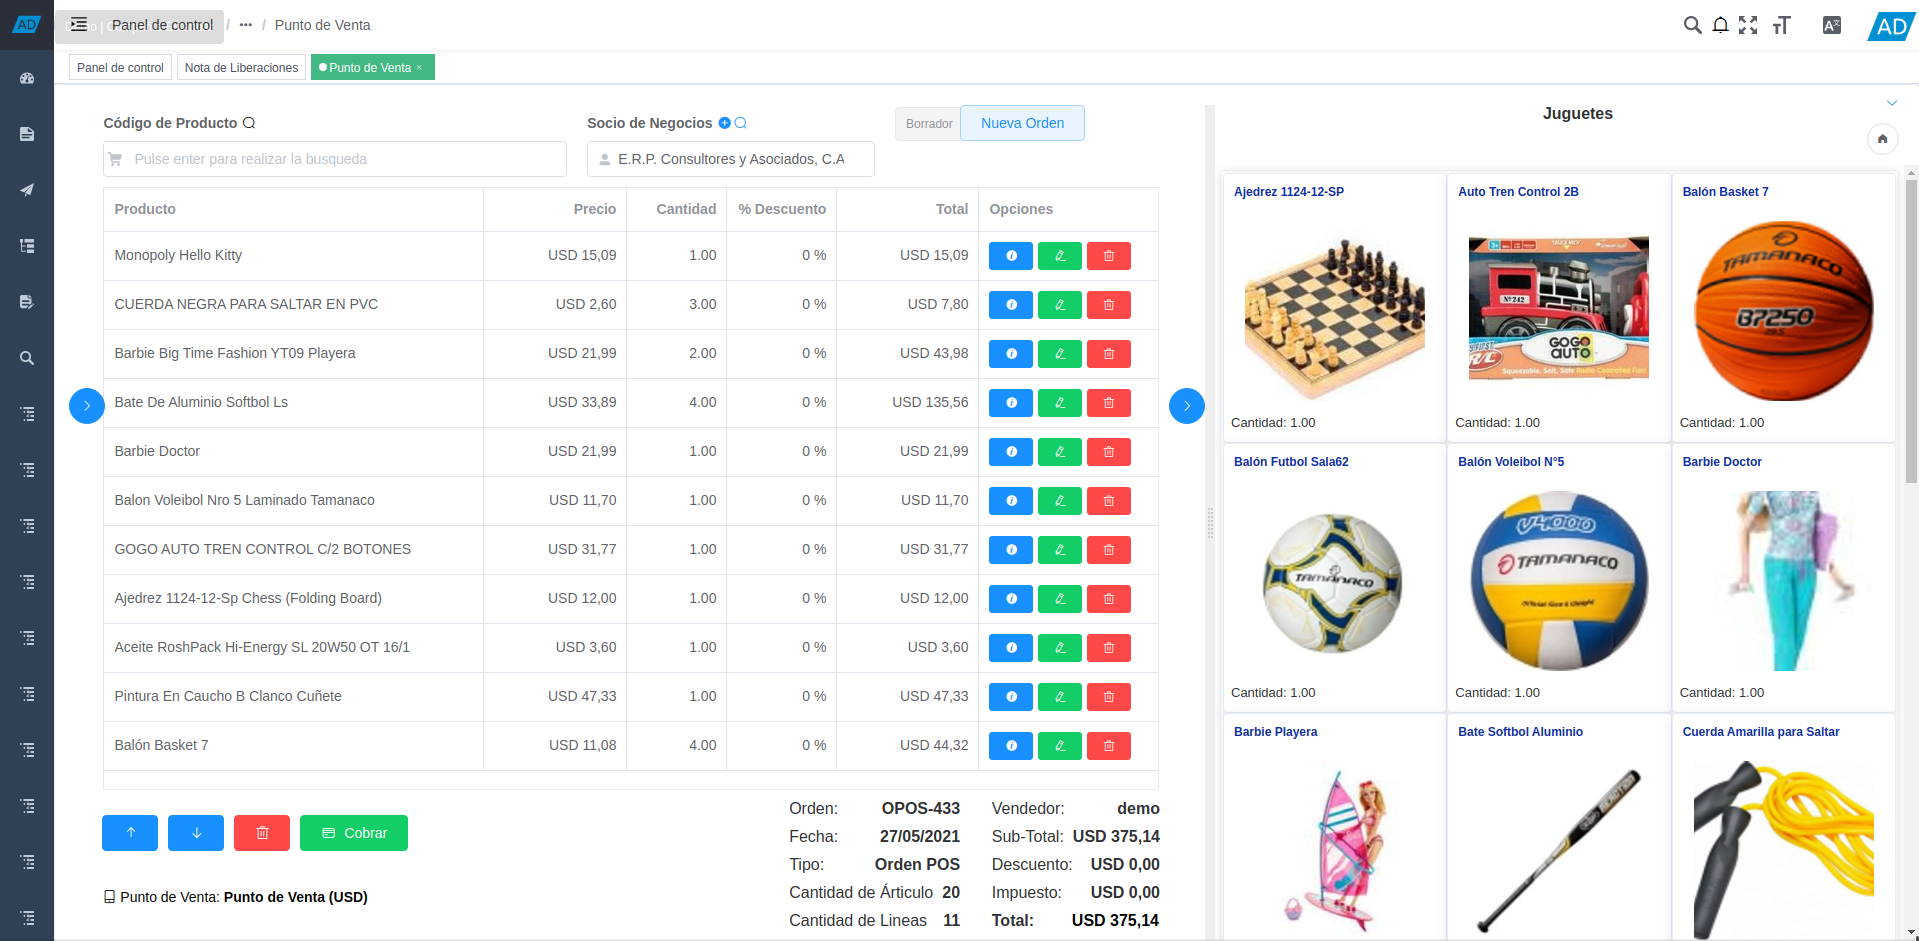This screenshot has width=1919, height=941.
Task: Toggle fullscreen mode icon
Action: [x=1748, y=25]
